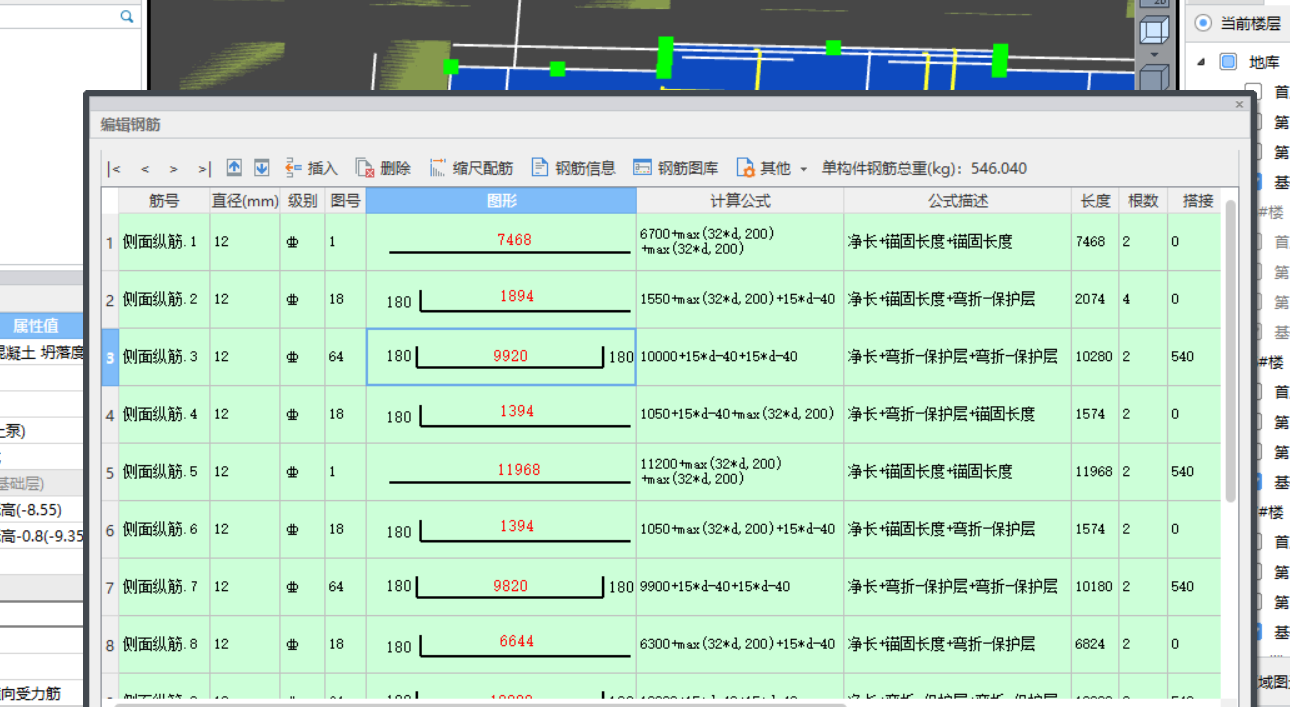The image size is (1290, 707).
Task: Click 图号 cell 64 in row 3
Action: pyautogui.click(x=345, y=357)
